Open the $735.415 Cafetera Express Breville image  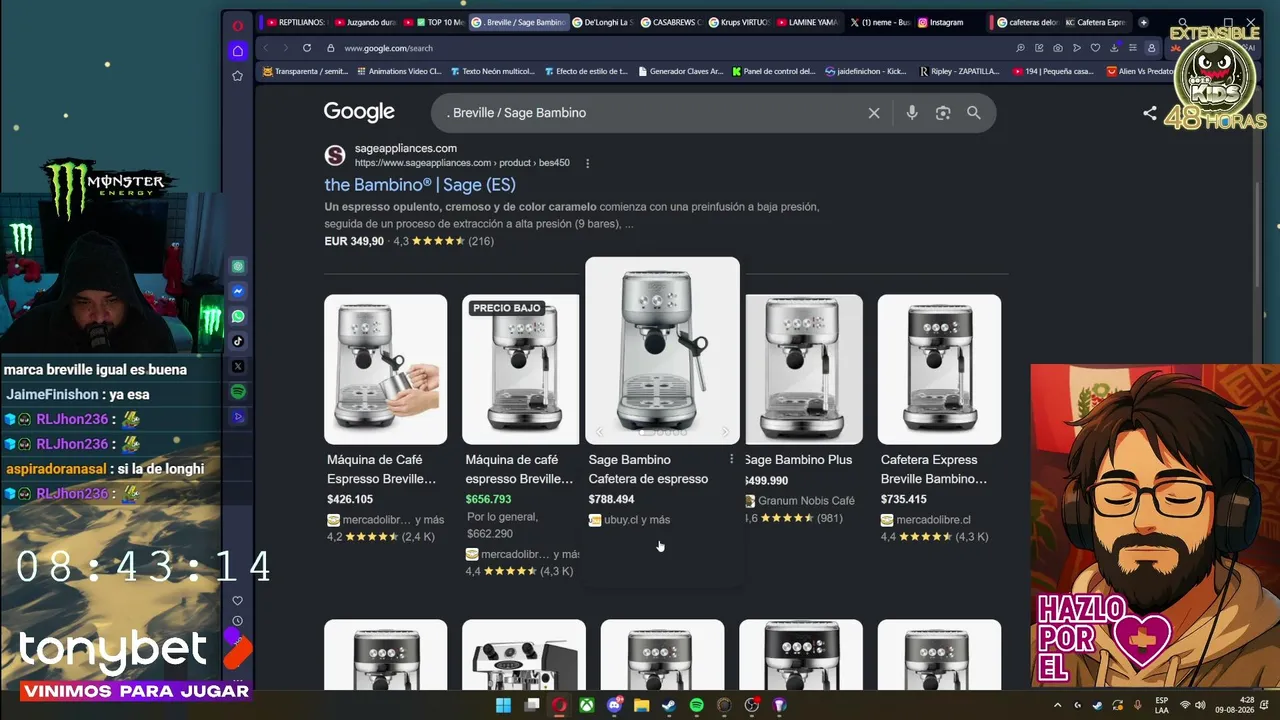(x=939, y=369)
